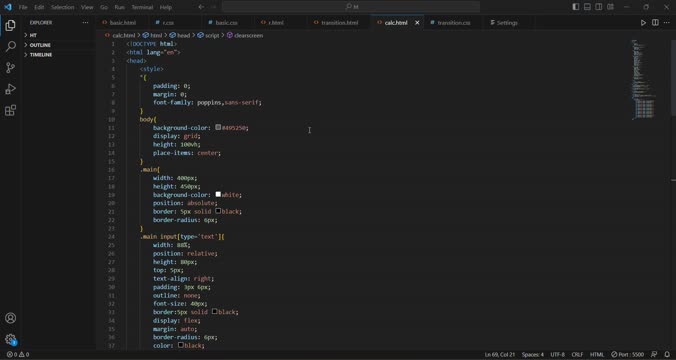This screenshot has width=676, height=360.
Task: Open the Search view in the activity bar
Action: coord(10,46)
